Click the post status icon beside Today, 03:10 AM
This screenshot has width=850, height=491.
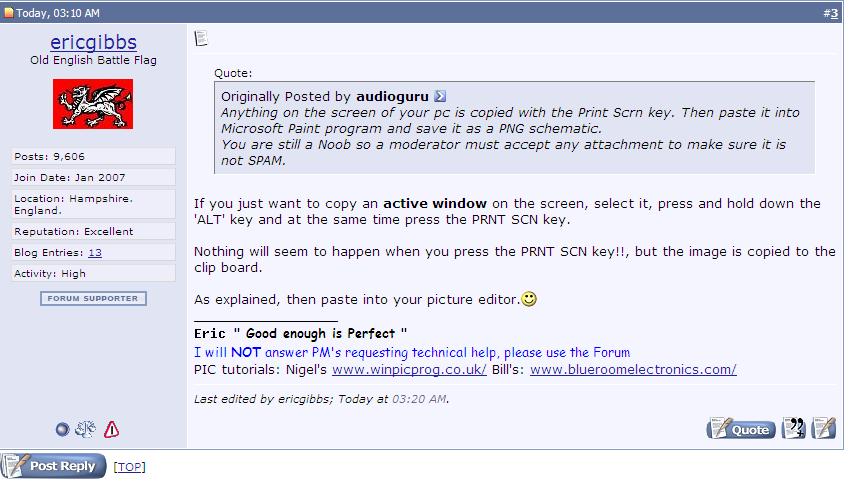(9, 12)
